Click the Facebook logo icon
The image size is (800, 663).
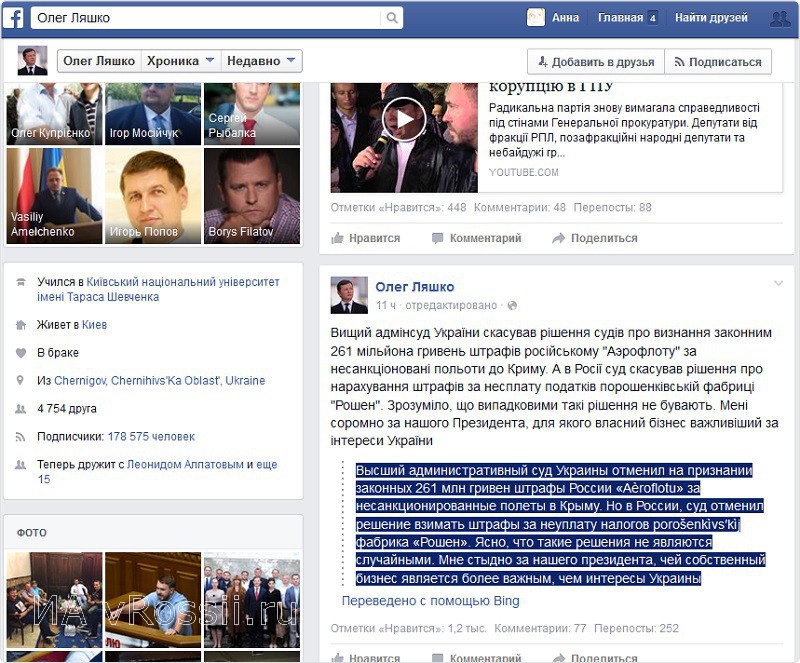pyautogui.click(x=13, y=18)
